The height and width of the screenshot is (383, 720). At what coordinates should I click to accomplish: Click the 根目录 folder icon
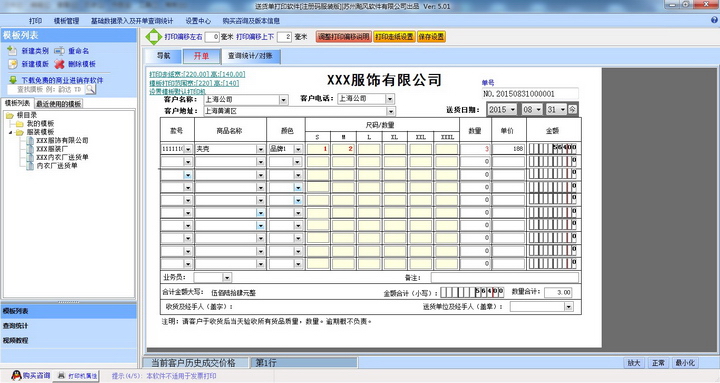(x=10, y=115)
